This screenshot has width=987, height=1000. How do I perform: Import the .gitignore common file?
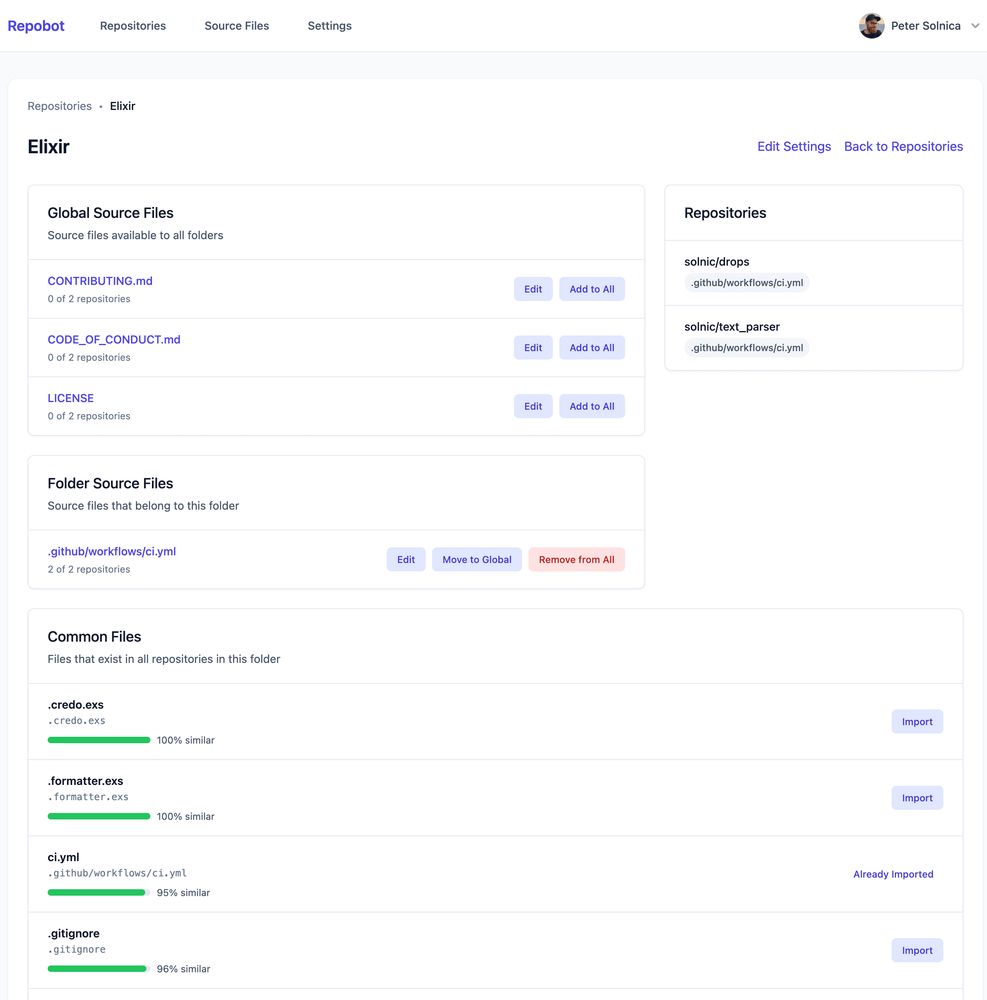(917, 950)
